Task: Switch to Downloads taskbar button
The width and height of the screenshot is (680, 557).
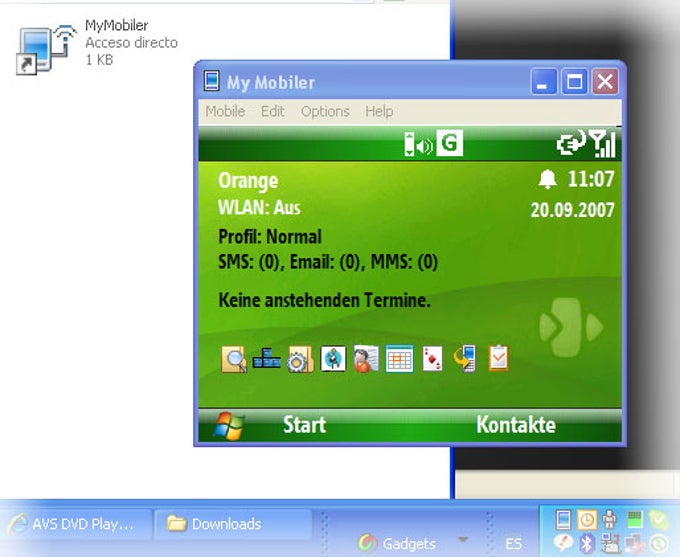Action: tap(233, 524)
